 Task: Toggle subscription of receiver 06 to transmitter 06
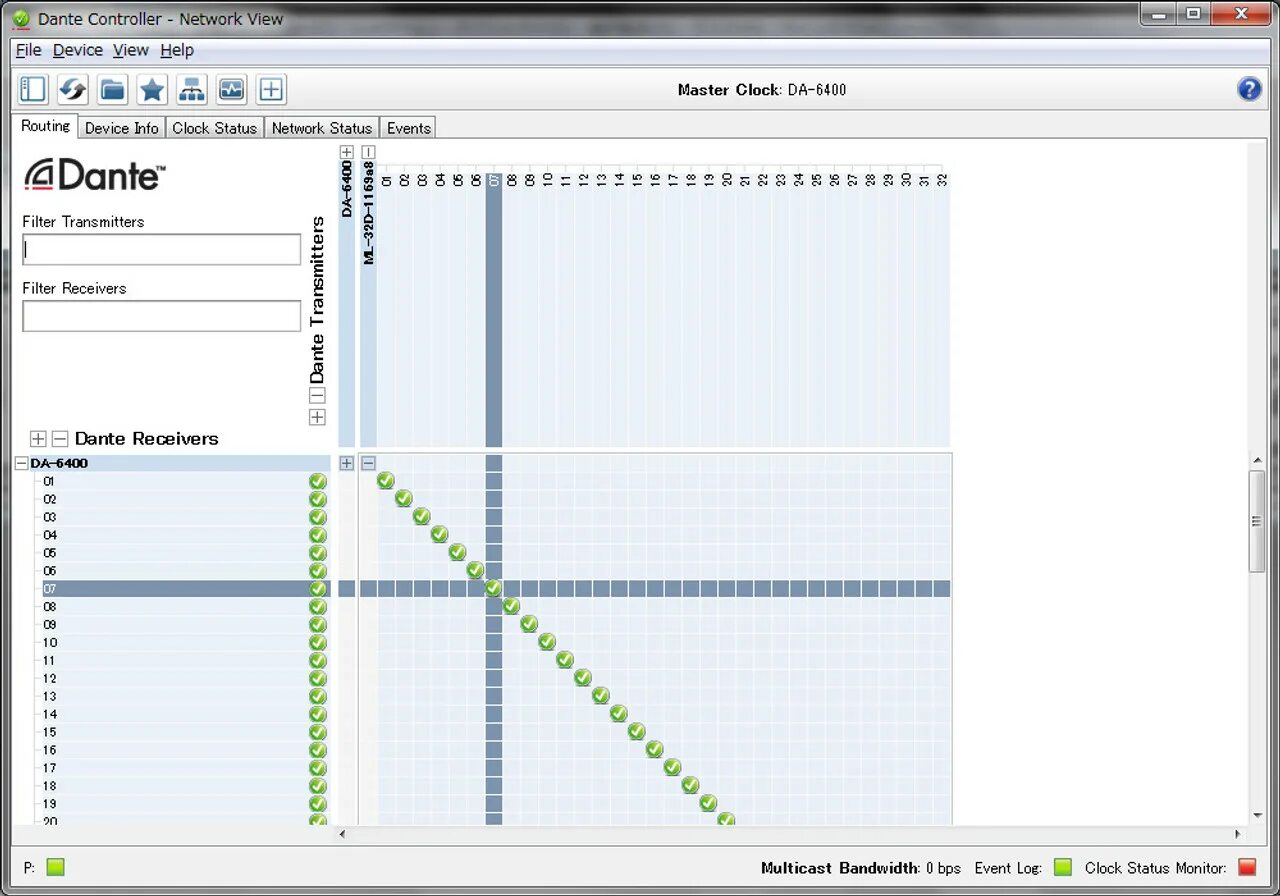[476, 571]
